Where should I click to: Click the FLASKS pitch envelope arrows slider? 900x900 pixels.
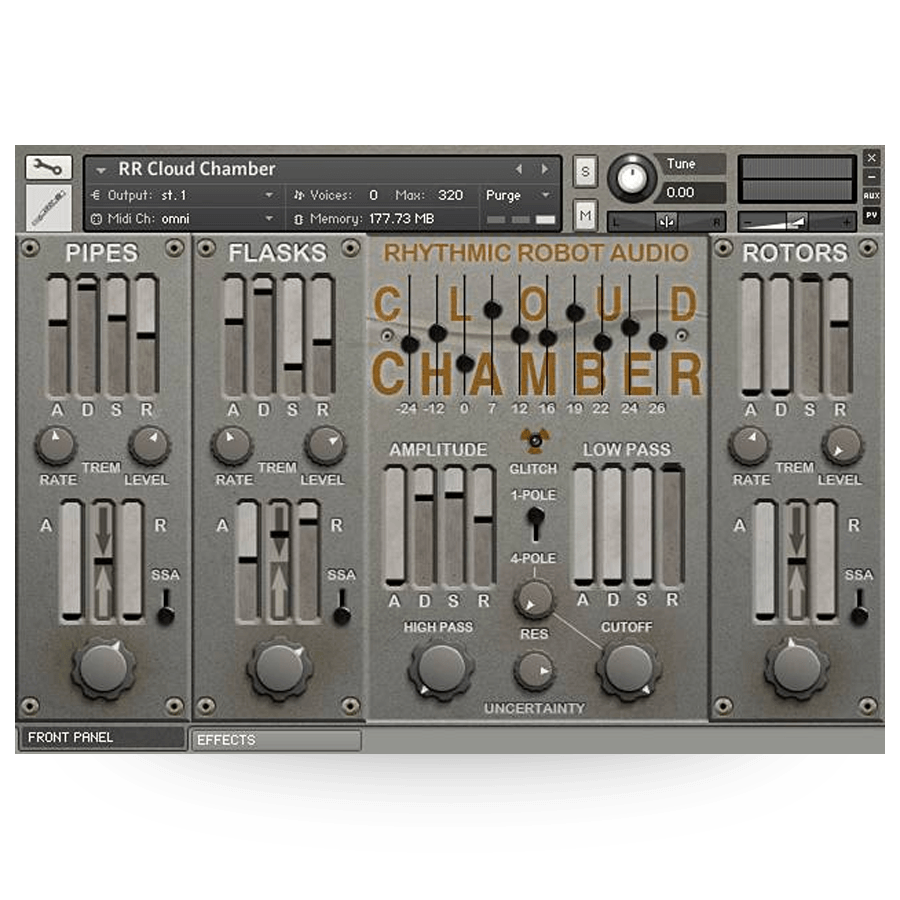279,560
